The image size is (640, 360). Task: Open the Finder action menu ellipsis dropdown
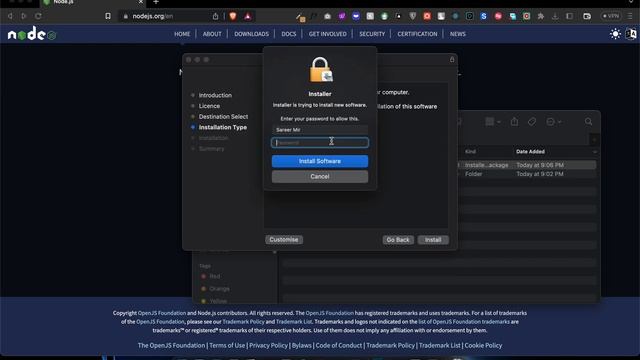click(553, 122)
